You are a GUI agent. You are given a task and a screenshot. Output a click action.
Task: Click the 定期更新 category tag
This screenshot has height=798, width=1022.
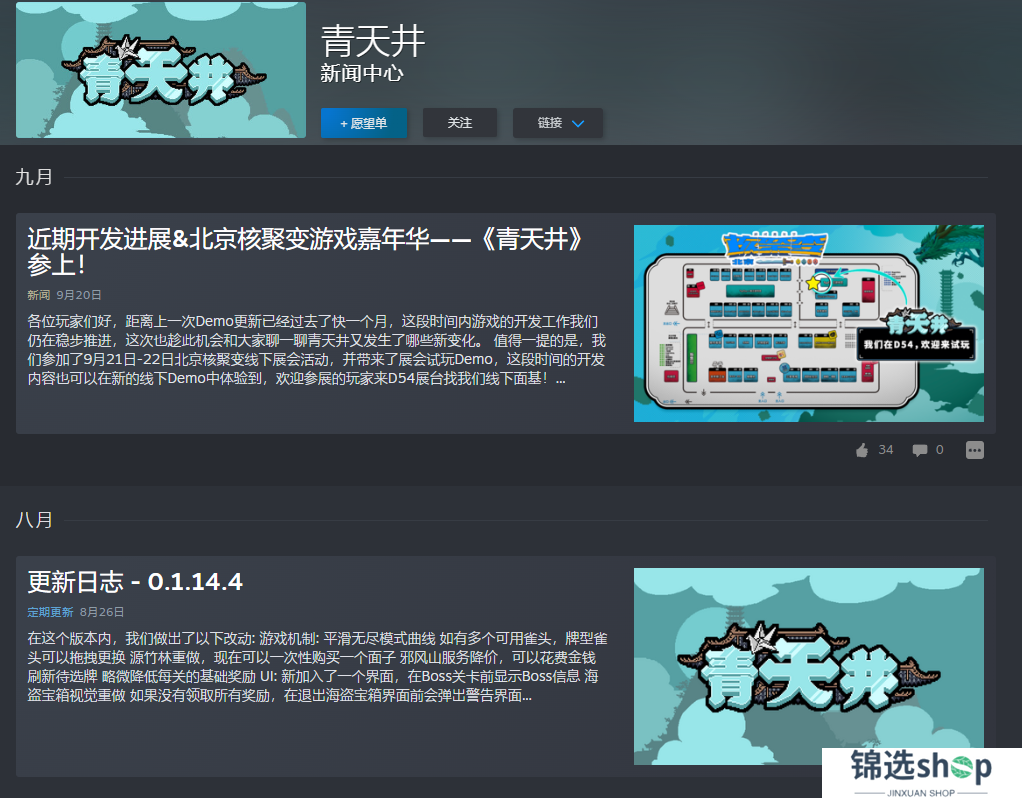click(50, 612)
